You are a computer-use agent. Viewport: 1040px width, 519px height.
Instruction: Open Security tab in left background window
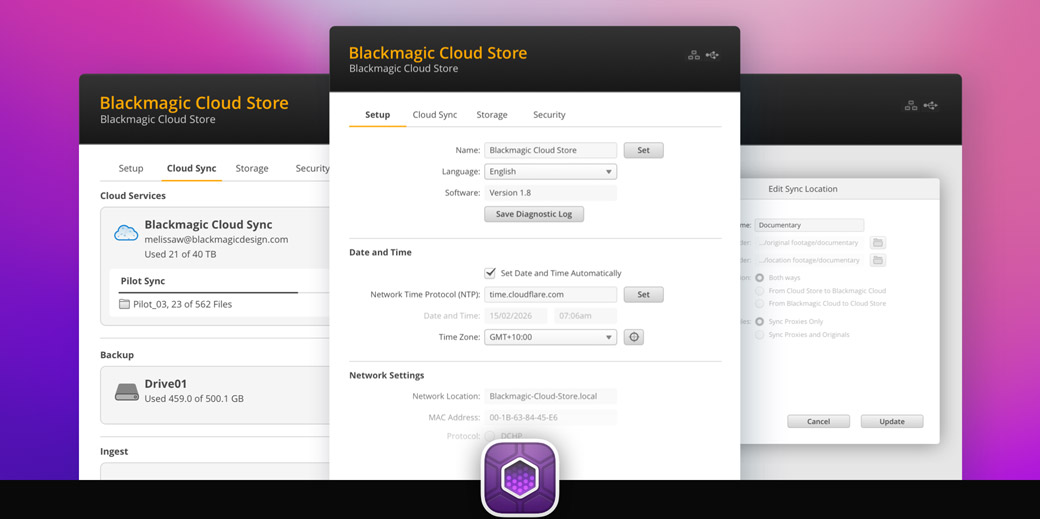[x=312, y=169]
